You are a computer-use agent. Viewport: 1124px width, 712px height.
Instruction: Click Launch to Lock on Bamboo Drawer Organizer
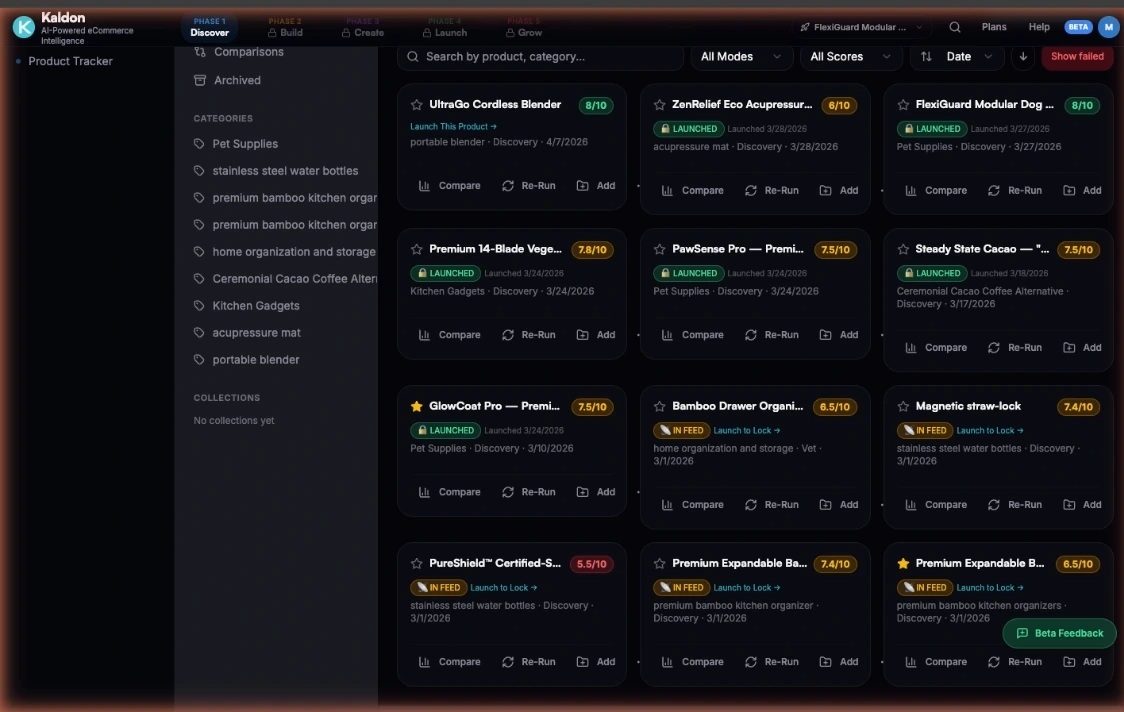(746, 431)
